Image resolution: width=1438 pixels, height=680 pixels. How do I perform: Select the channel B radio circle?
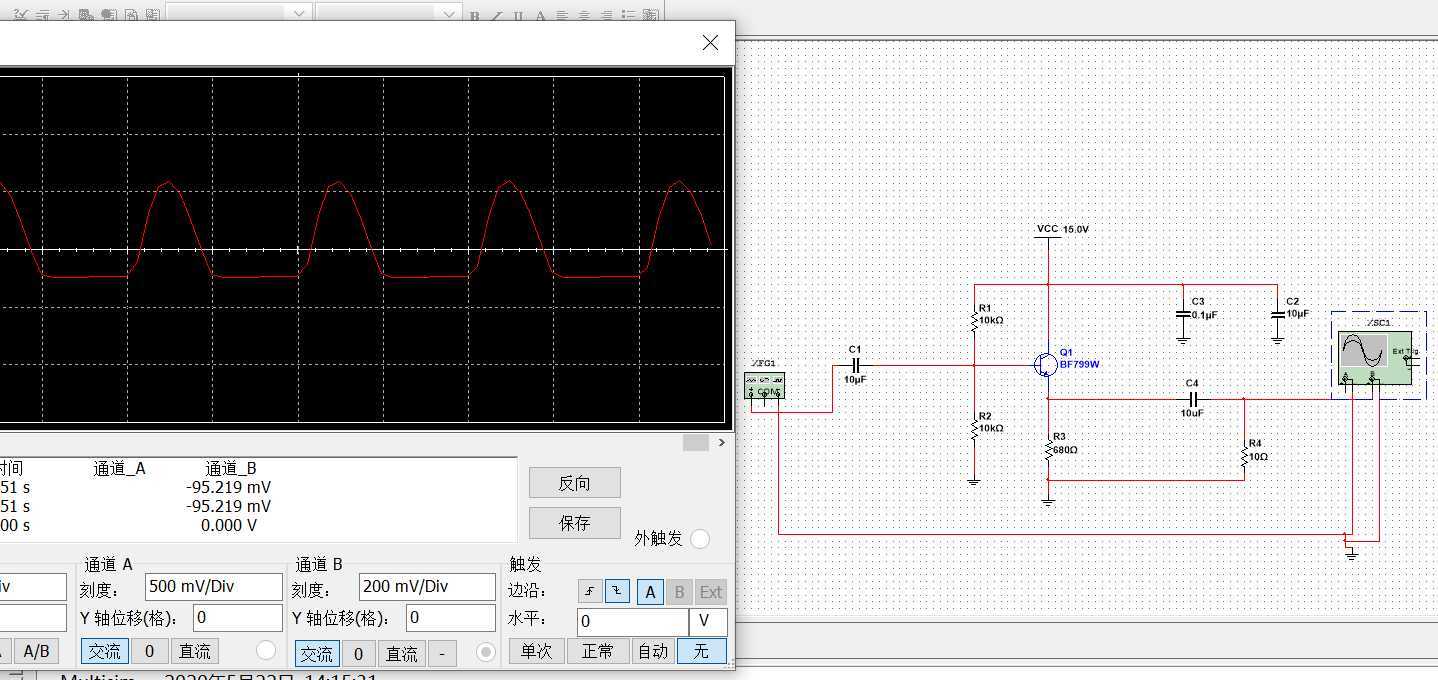point(486,652)
